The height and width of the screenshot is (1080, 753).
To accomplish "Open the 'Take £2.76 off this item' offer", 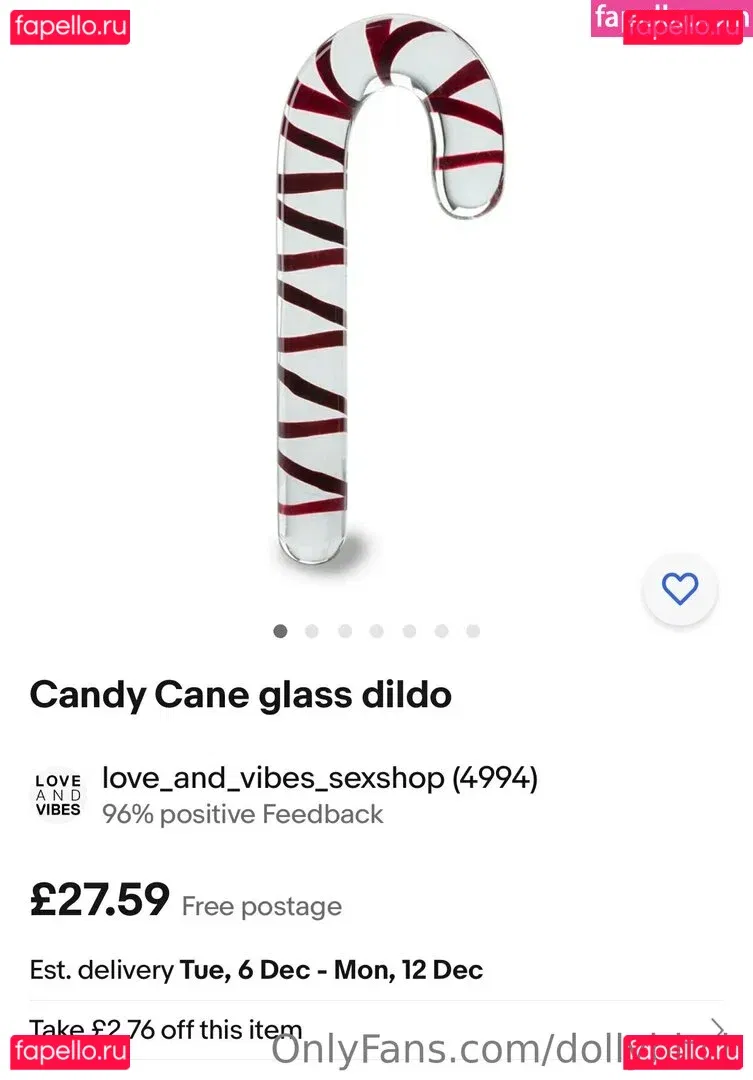I will click(166, 1028).
